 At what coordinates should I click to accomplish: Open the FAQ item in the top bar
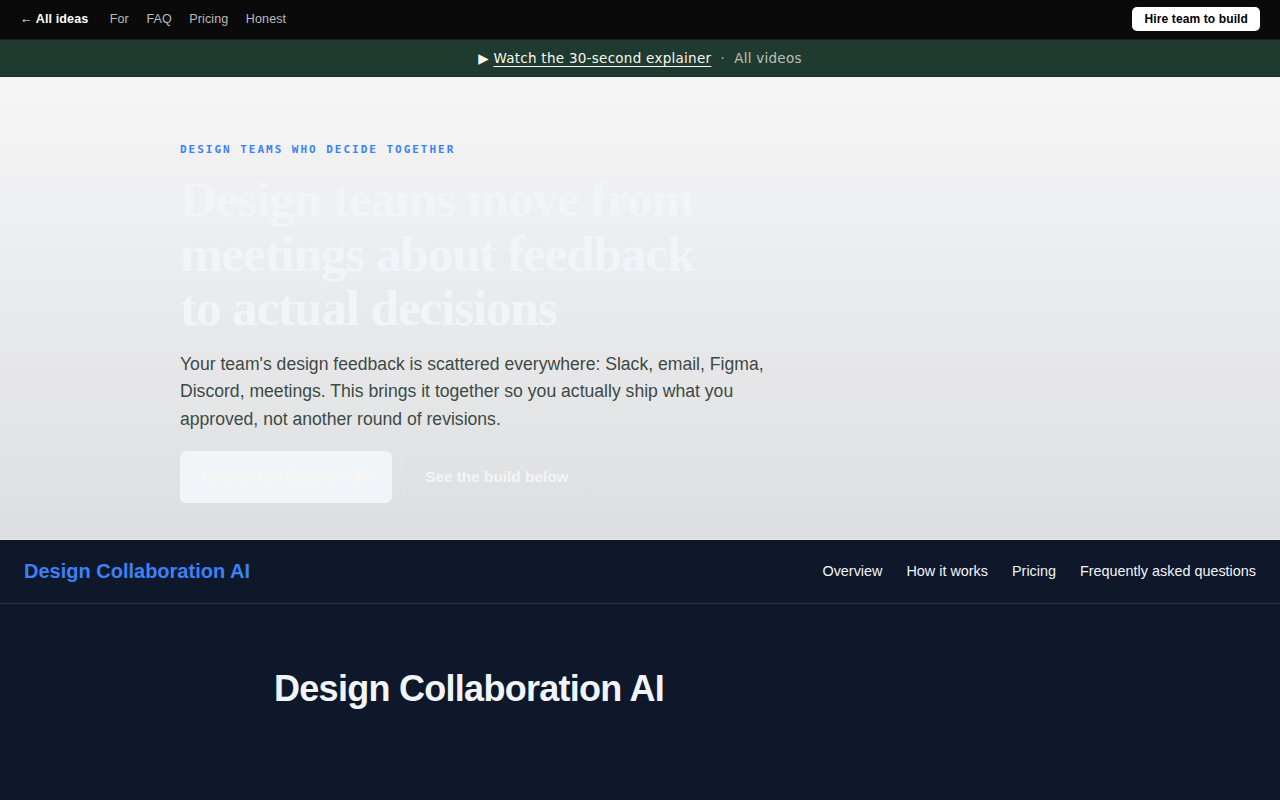tap(159, 19)
